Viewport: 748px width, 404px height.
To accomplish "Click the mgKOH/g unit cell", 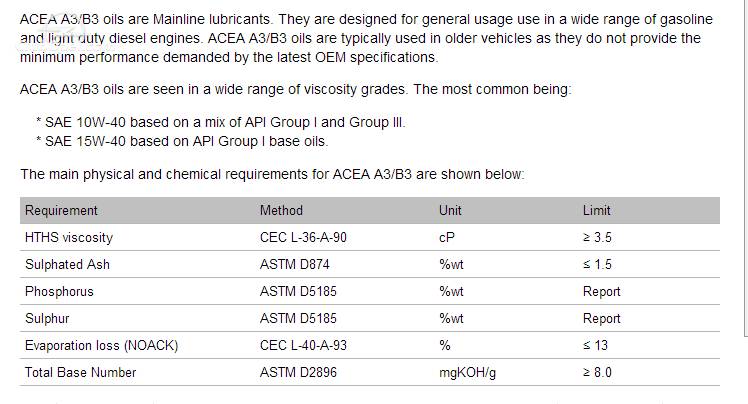I will [x=468, y=373].
